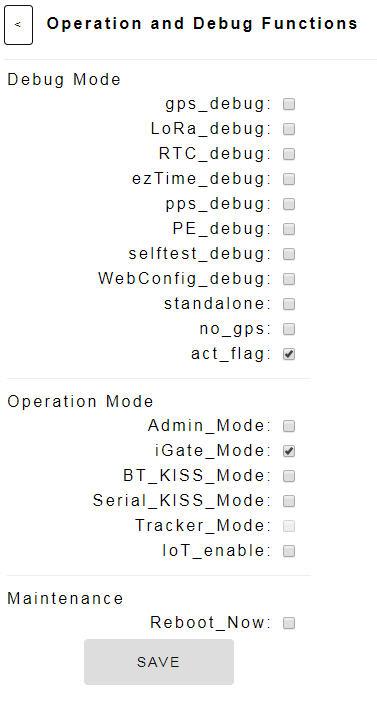Click the SAVE button
The image size is (377, 701).
[x=159, y=662]
